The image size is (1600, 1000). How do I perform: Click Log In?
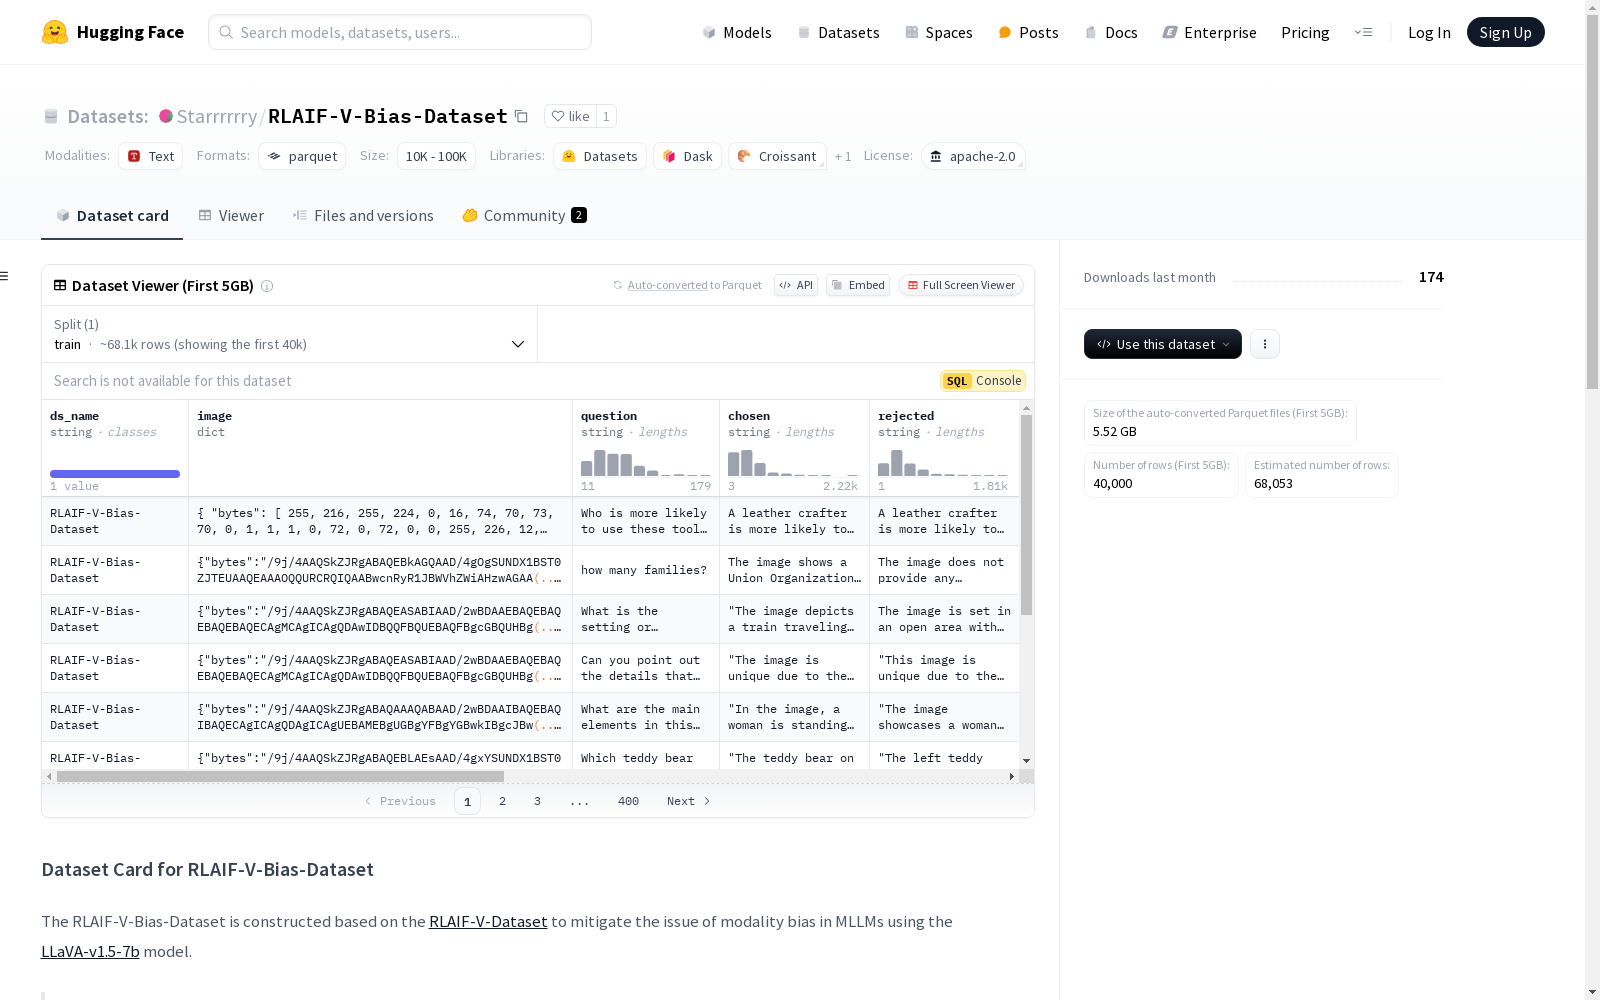point(1429,32)
